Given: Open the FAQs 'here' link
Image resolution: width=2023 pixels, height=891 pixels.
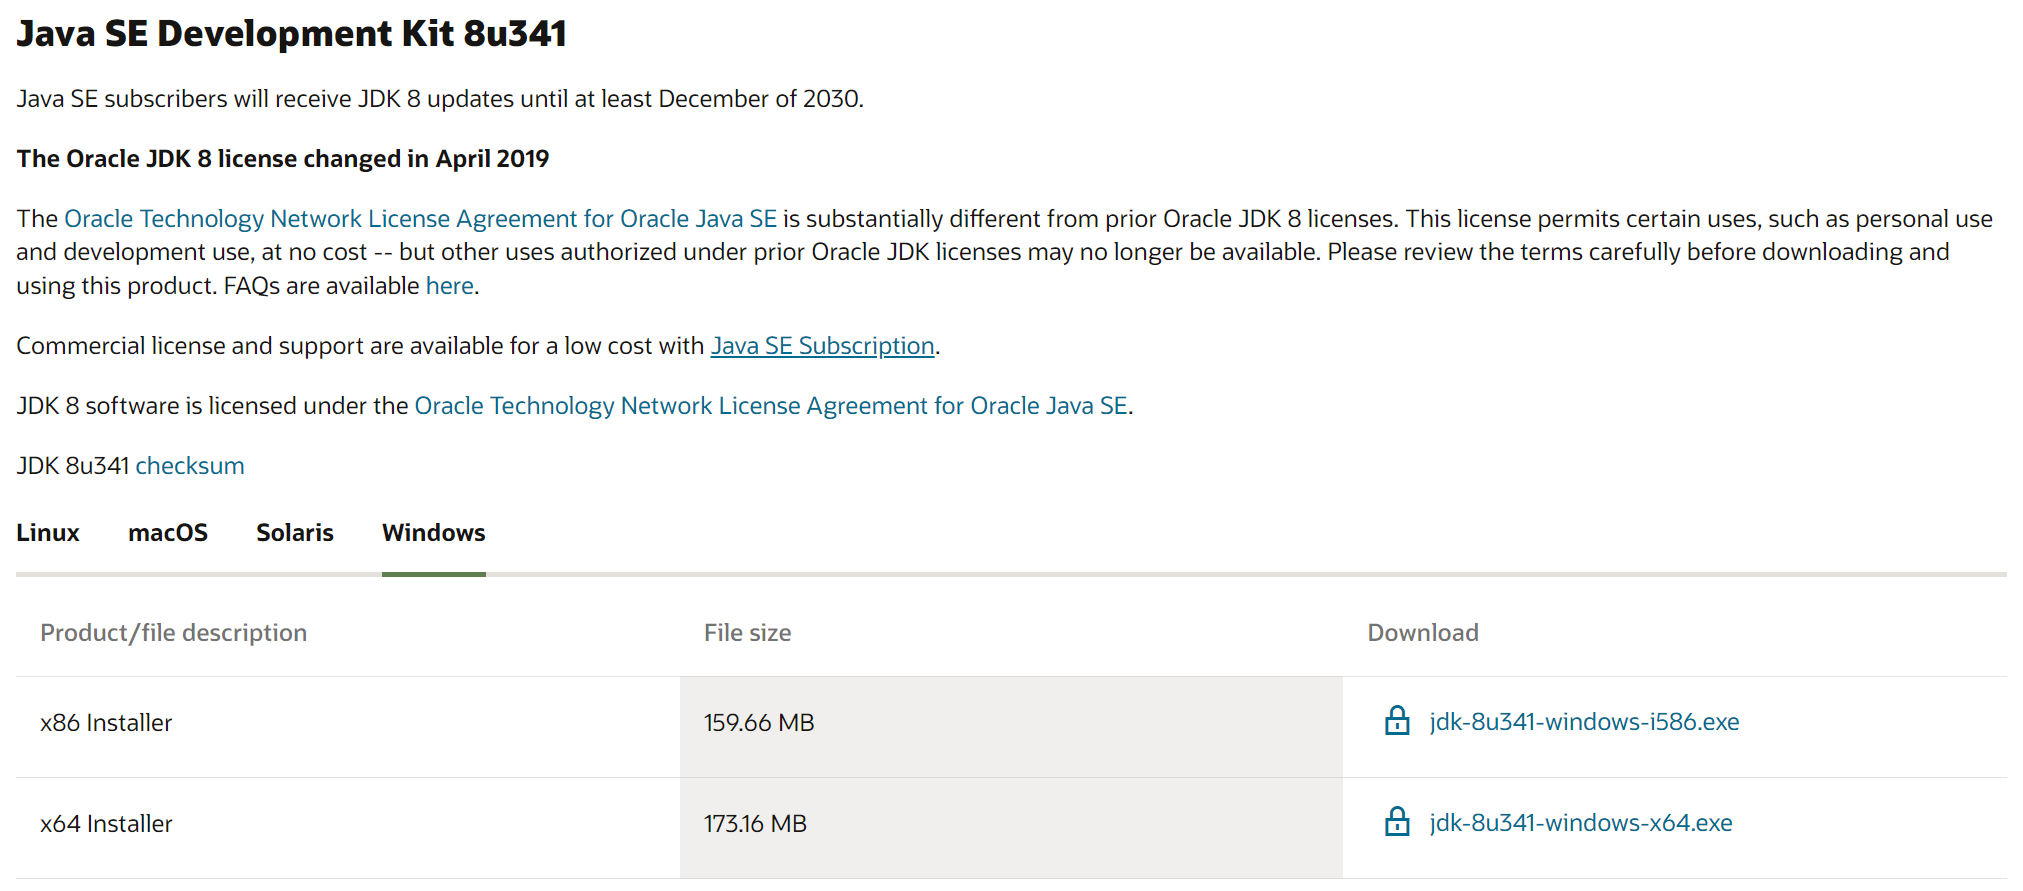Looking at the screenshot, I should point(450,286).
